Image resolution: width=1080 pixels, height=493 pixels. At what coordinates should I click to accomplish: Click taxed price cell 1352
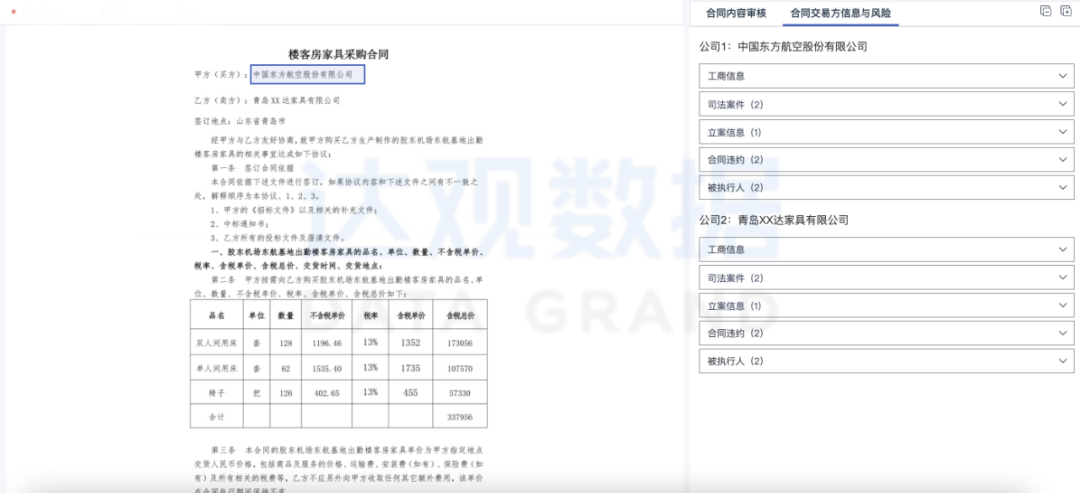pyautogui.click(x=411, y=341)
